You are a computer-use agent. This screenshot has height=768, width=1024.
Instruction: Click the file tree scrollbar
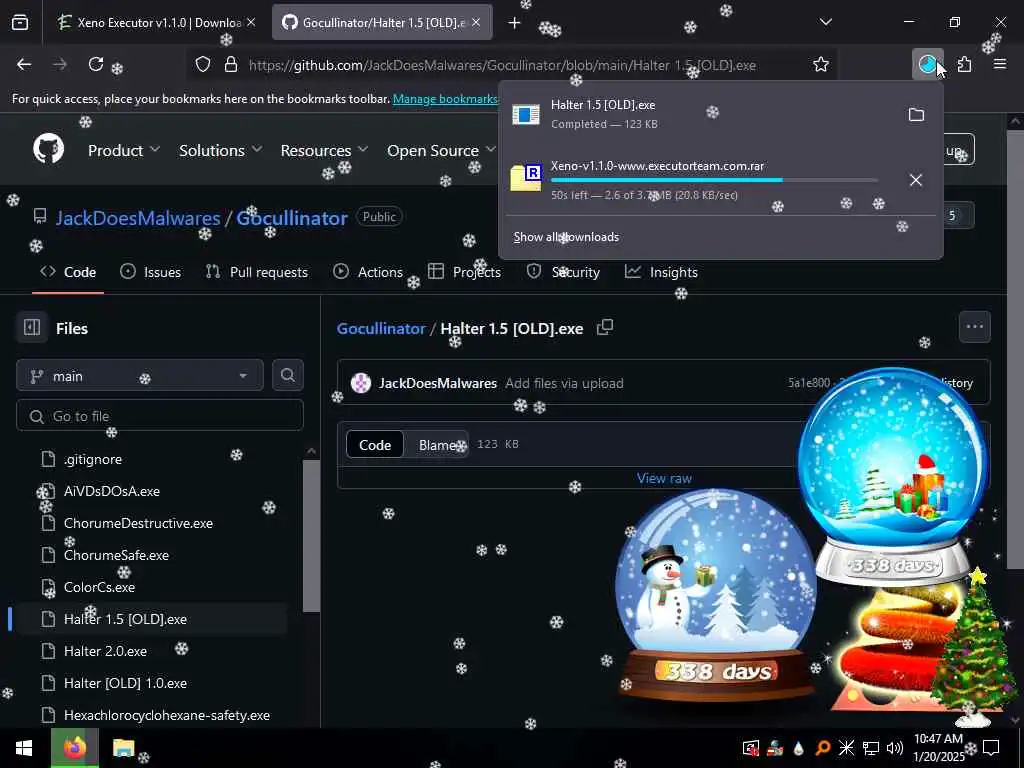click(312, 536)
